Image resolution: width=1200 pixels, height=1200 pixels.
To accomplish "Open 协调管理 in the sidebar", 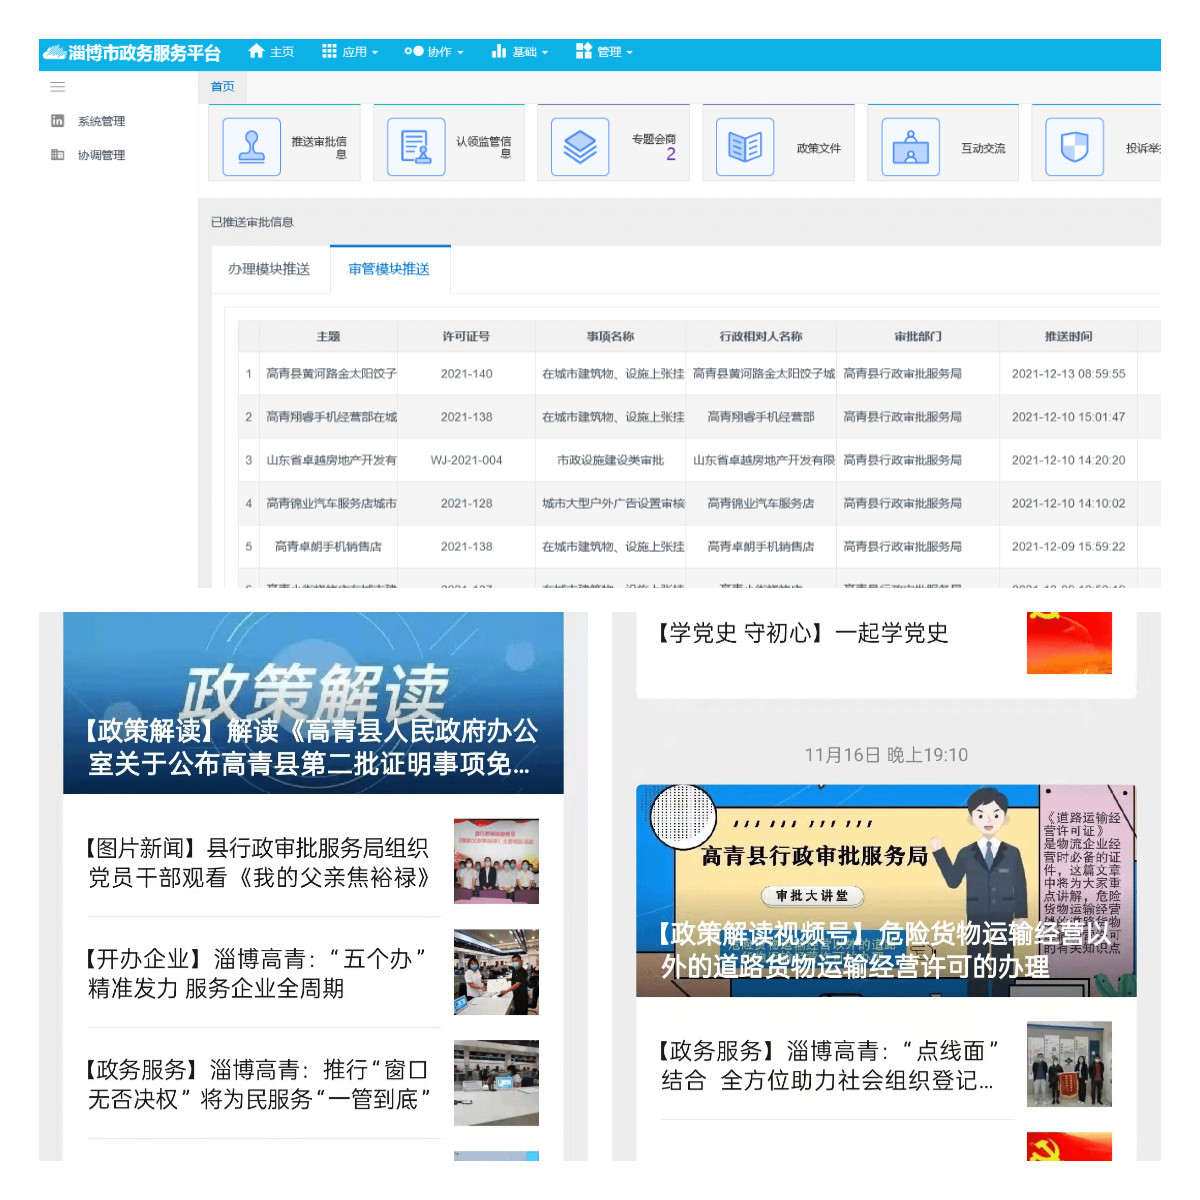I will click(x=101, y=155).
